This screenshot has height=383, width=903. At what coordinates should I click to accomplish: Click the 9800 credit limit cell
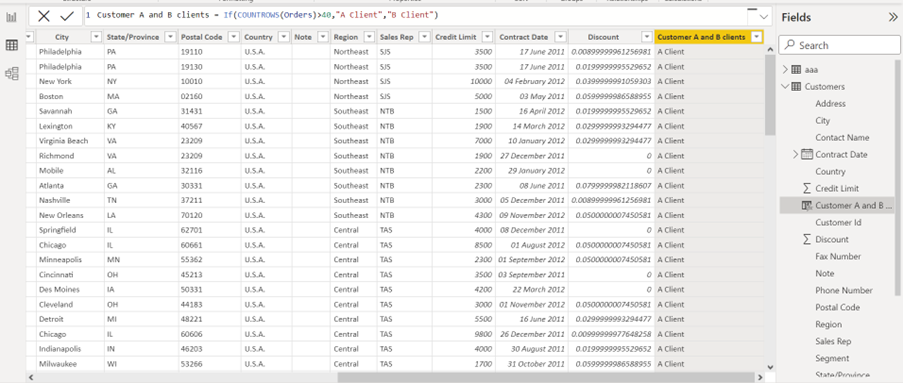(x=463, y=334)
